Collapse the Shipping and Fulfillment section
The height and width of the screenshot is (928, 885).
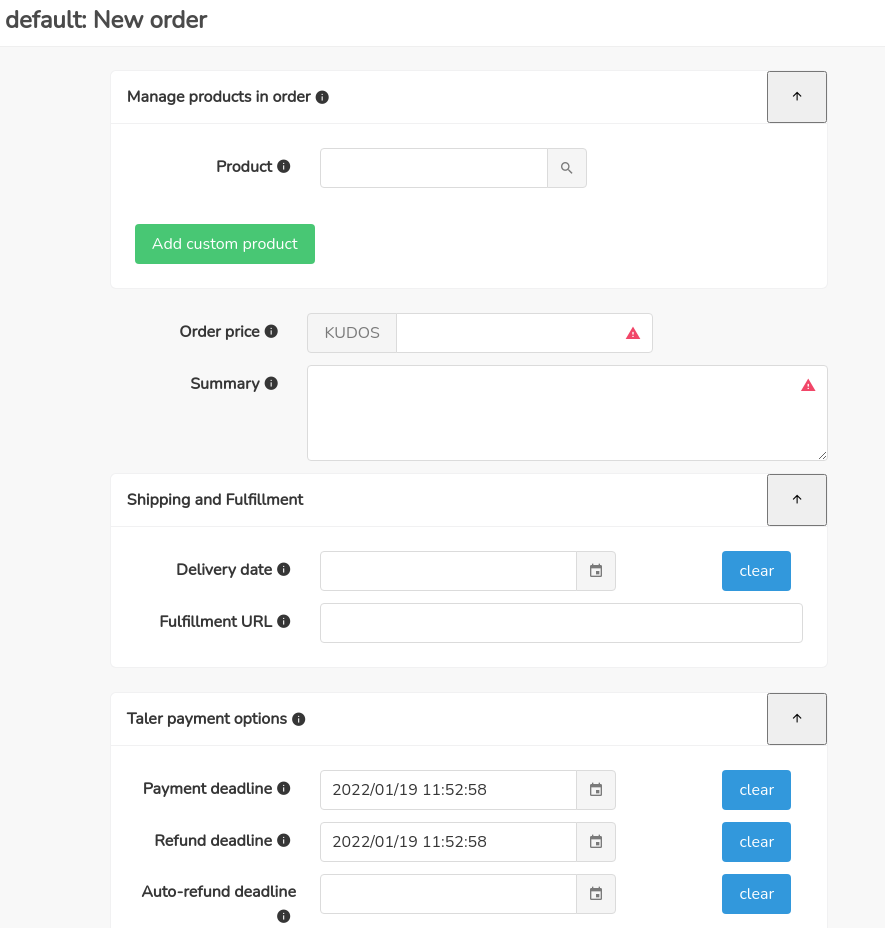pos(796,500)
